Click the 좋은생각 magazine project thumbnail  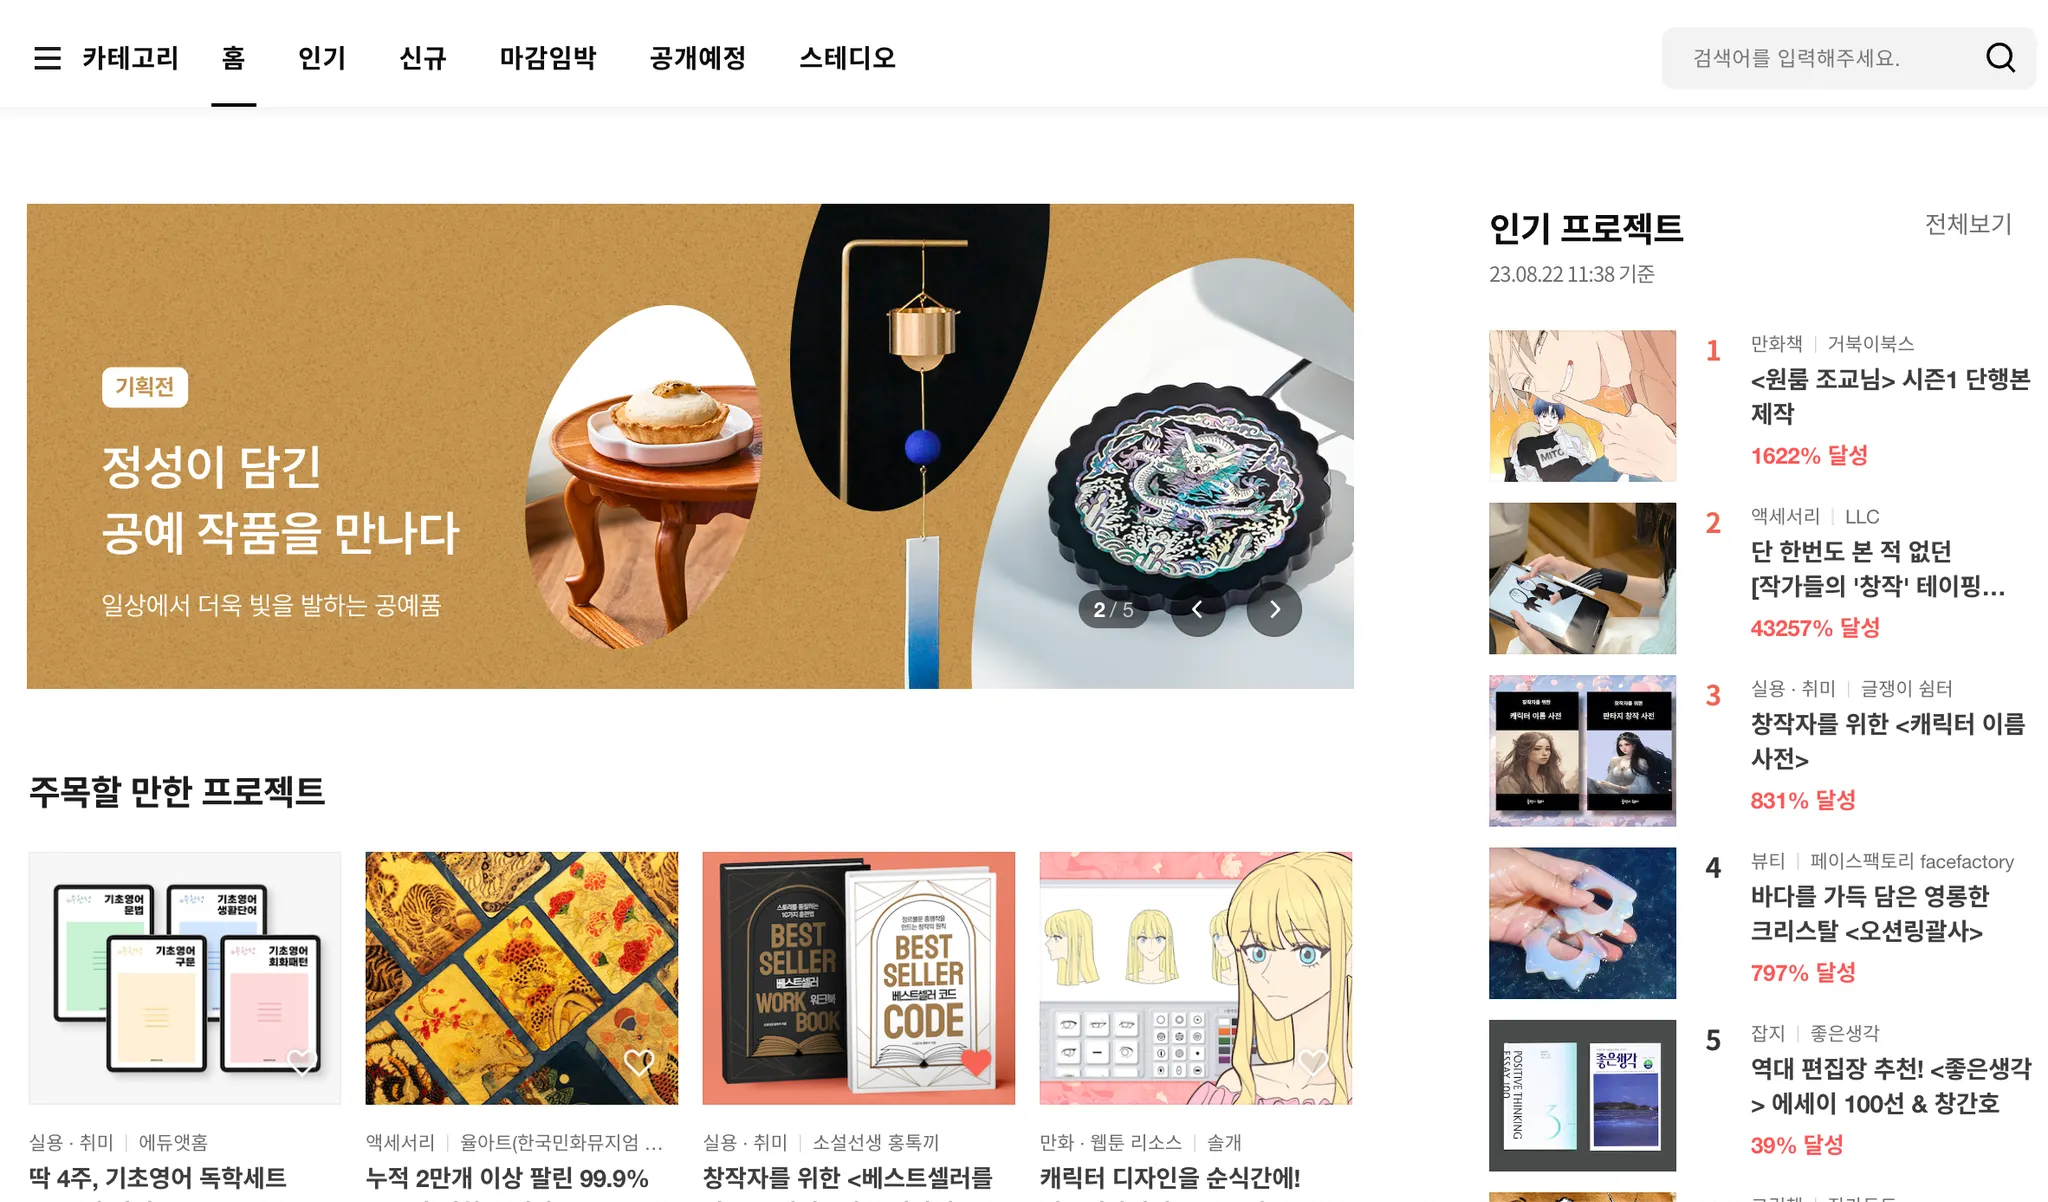click(1582, 1095)
